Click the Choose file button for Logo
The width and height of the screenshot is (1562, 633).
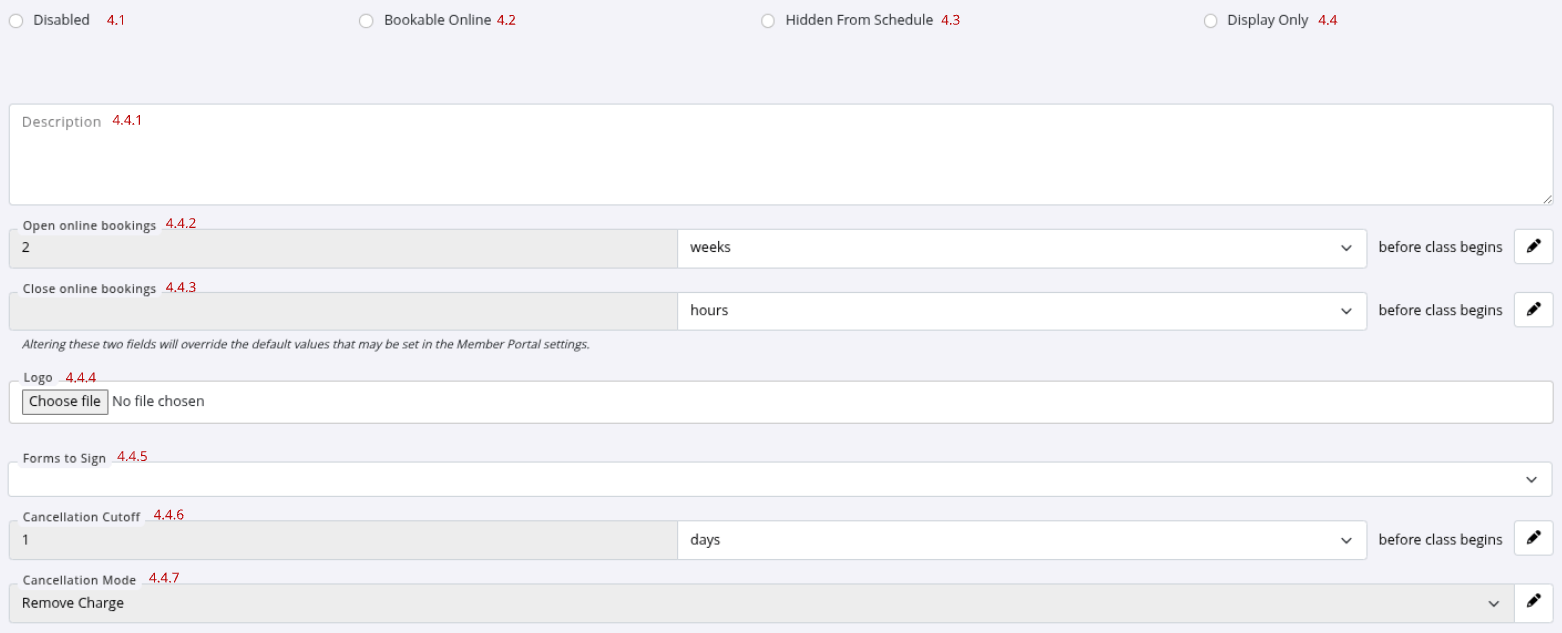[65, 401]
